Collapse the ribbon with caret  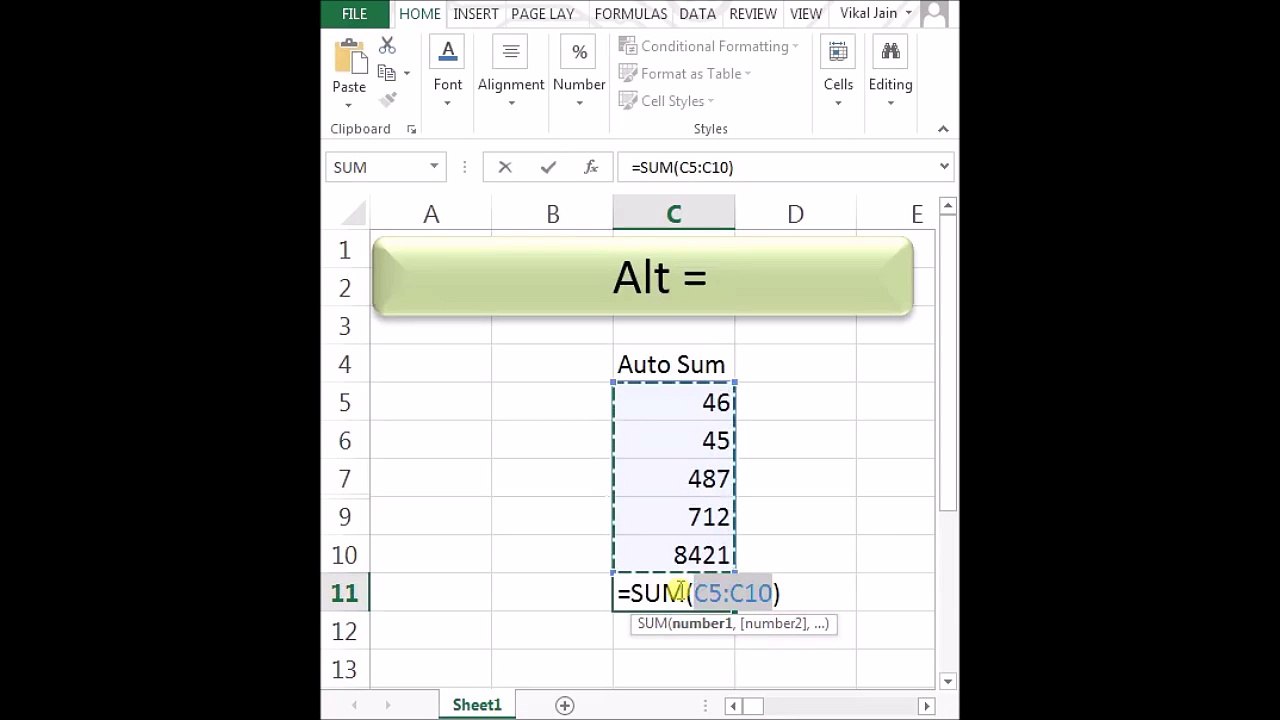pos(943,129)
